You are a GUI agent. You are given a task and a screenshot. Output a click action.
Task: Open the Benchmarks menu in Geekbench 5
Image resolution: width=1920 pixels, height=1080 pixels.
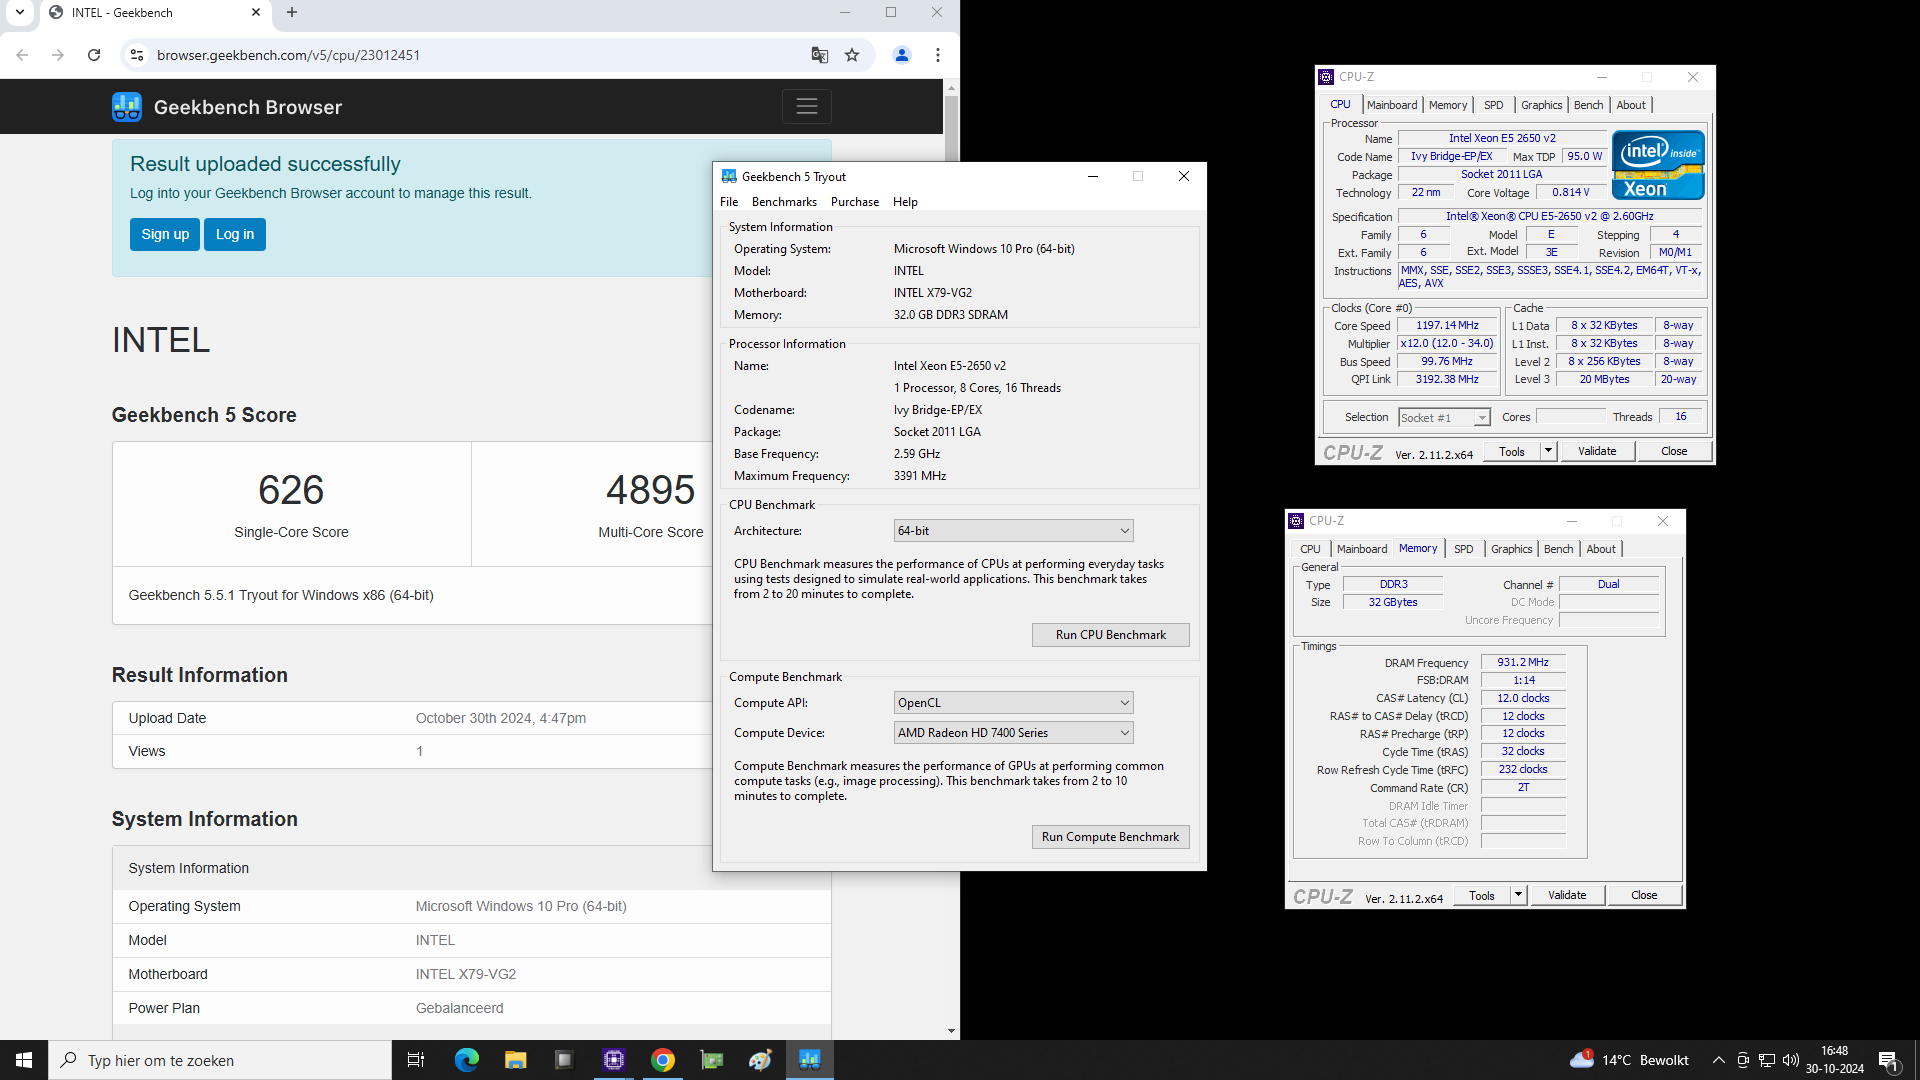(x=784, y=202)
